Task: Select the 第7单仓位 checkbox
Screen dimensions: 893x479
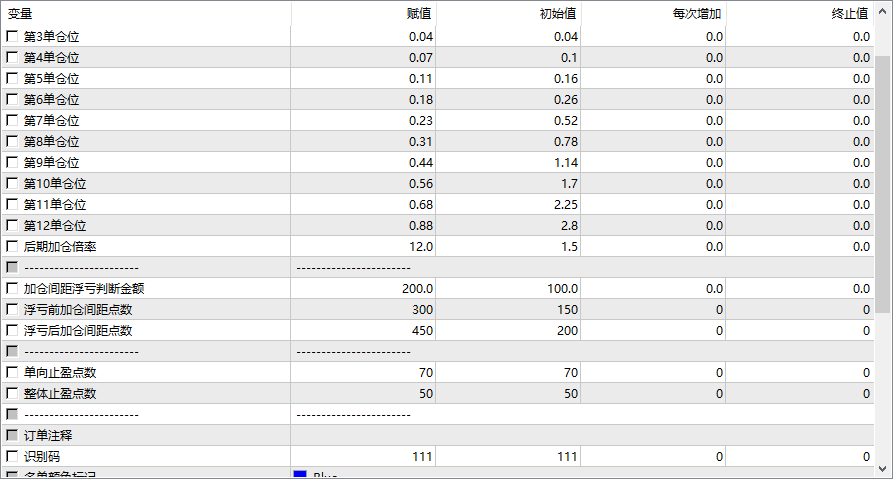Action: click(x=12, y=121)
